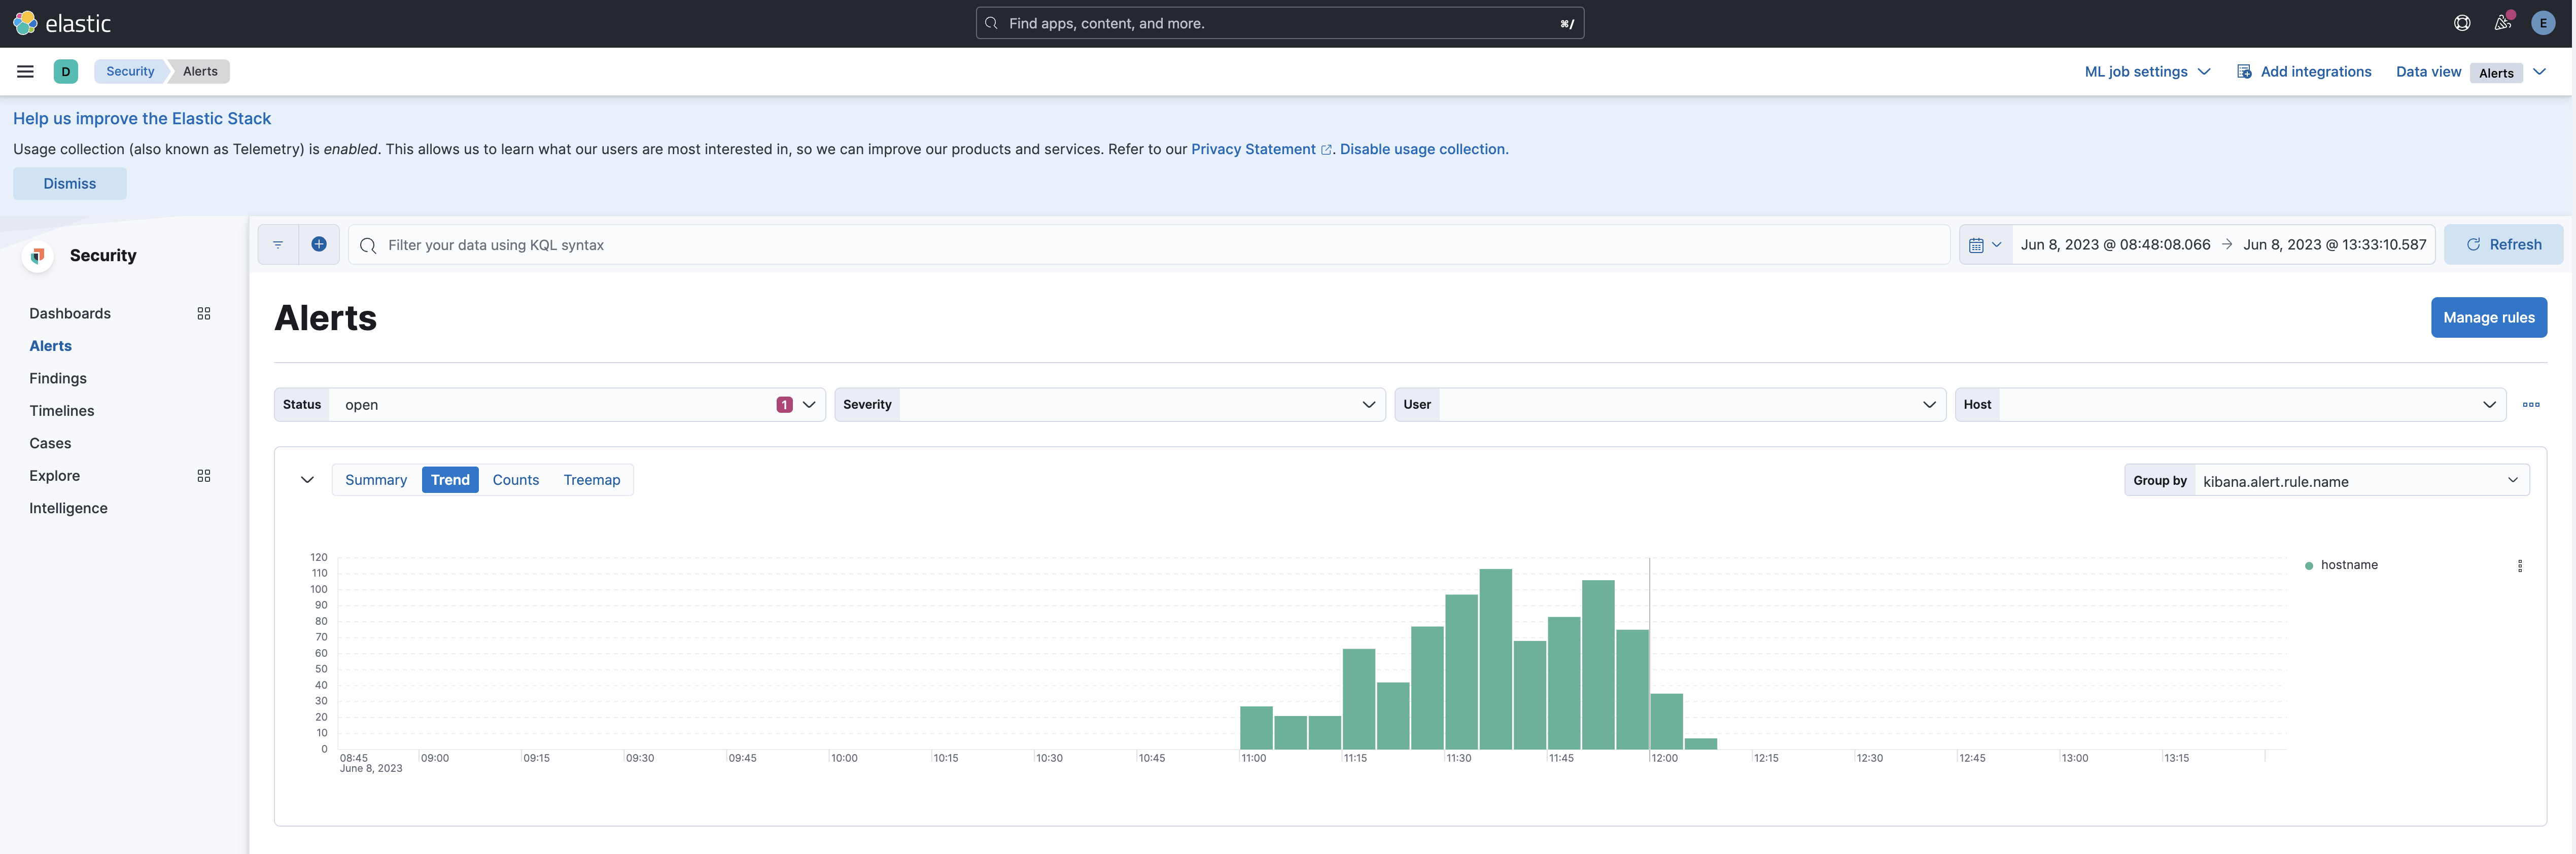Open the help menu icon
Screen dimensions: 2576x854
tap(2462, 23)
